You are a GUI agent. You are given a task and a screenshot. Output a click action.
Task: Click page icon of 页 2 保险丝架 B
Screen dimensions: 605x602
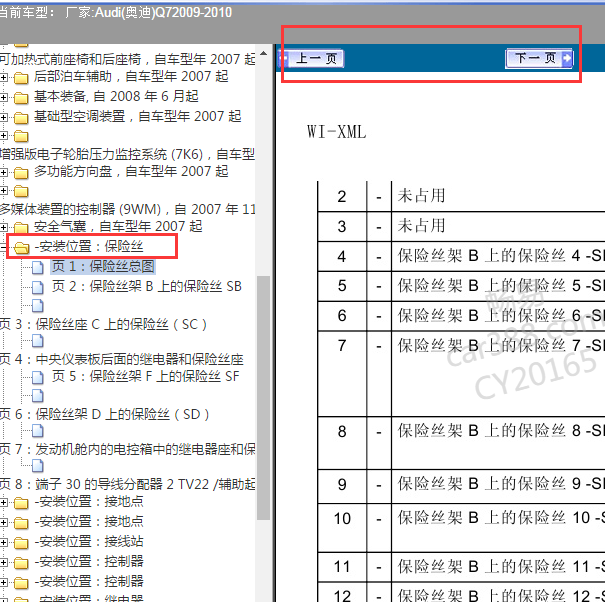coord(37,287)
